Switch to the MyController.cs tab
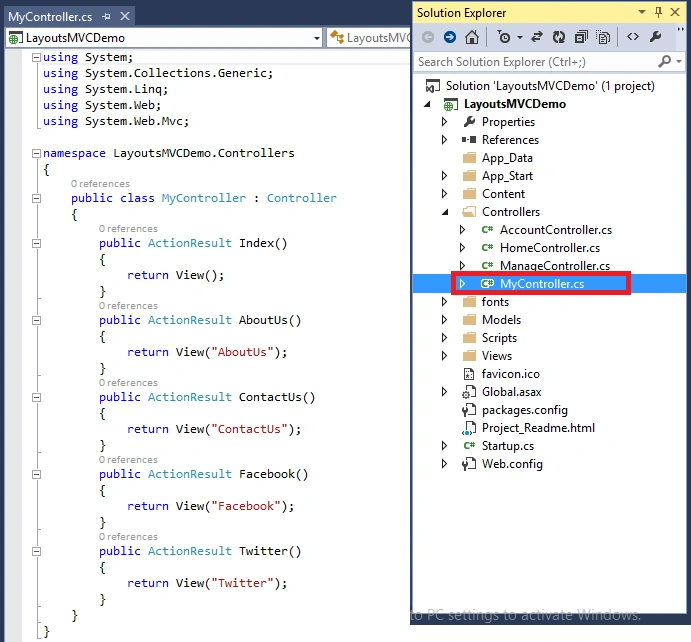 pos(50,17)
